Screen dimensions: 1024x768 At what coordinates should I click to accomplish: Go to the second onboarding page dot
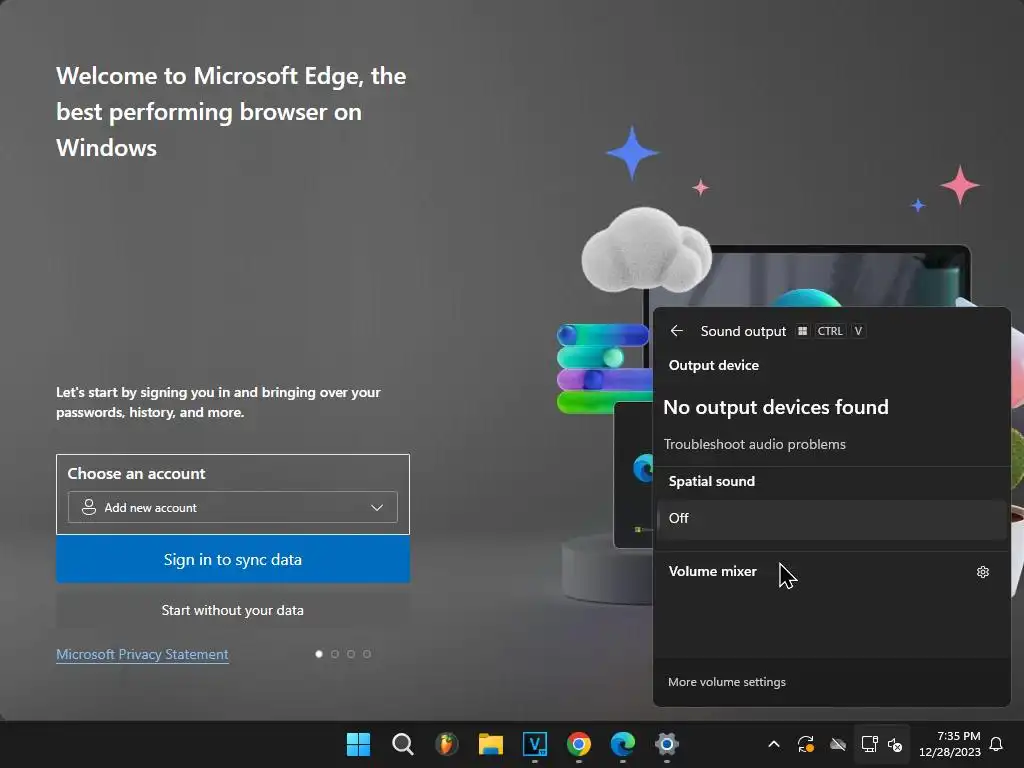tap(335, 654)
